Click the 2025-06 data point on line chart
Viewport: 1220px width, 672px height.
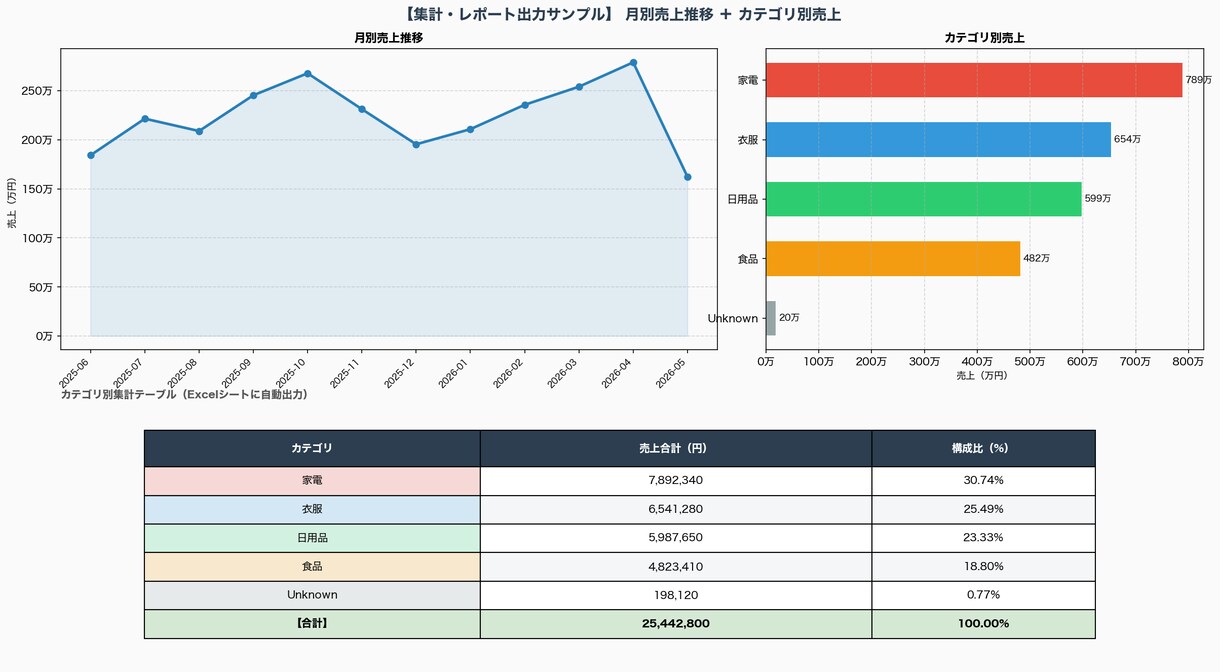[x=91, y=155]
